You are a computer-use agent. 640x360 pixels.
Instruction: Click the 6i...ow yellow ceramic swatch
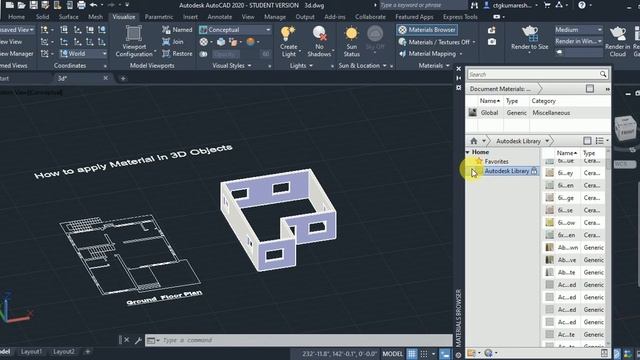550,222
